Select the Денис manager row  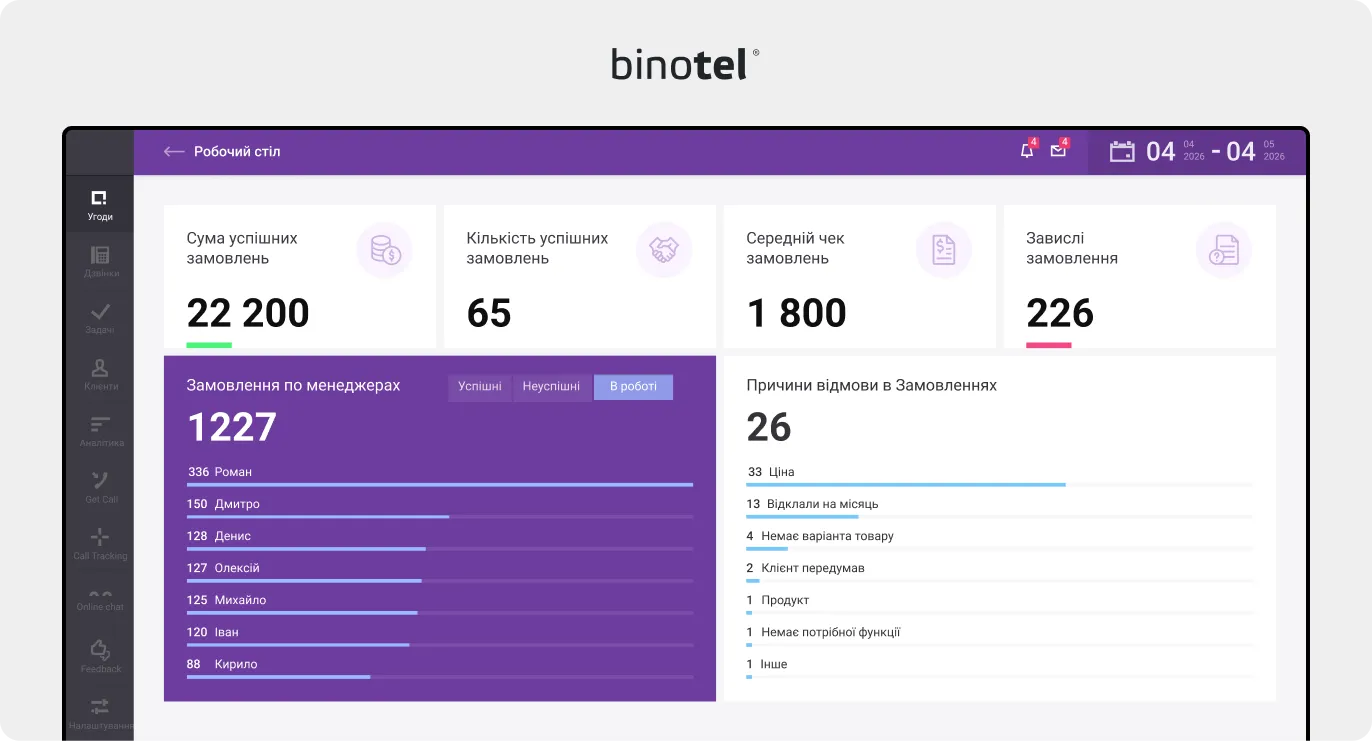tap(440, 539)
